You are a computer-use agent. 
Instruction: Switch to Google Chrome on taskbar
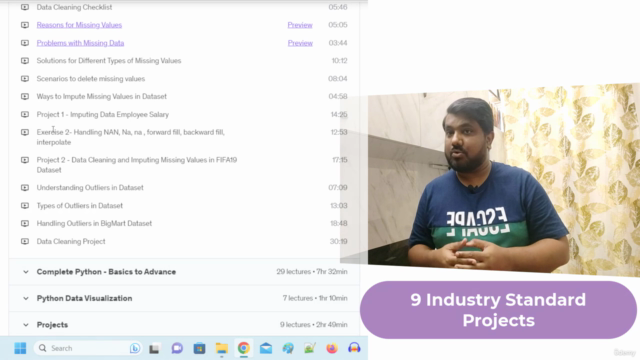tap(244, 348)
